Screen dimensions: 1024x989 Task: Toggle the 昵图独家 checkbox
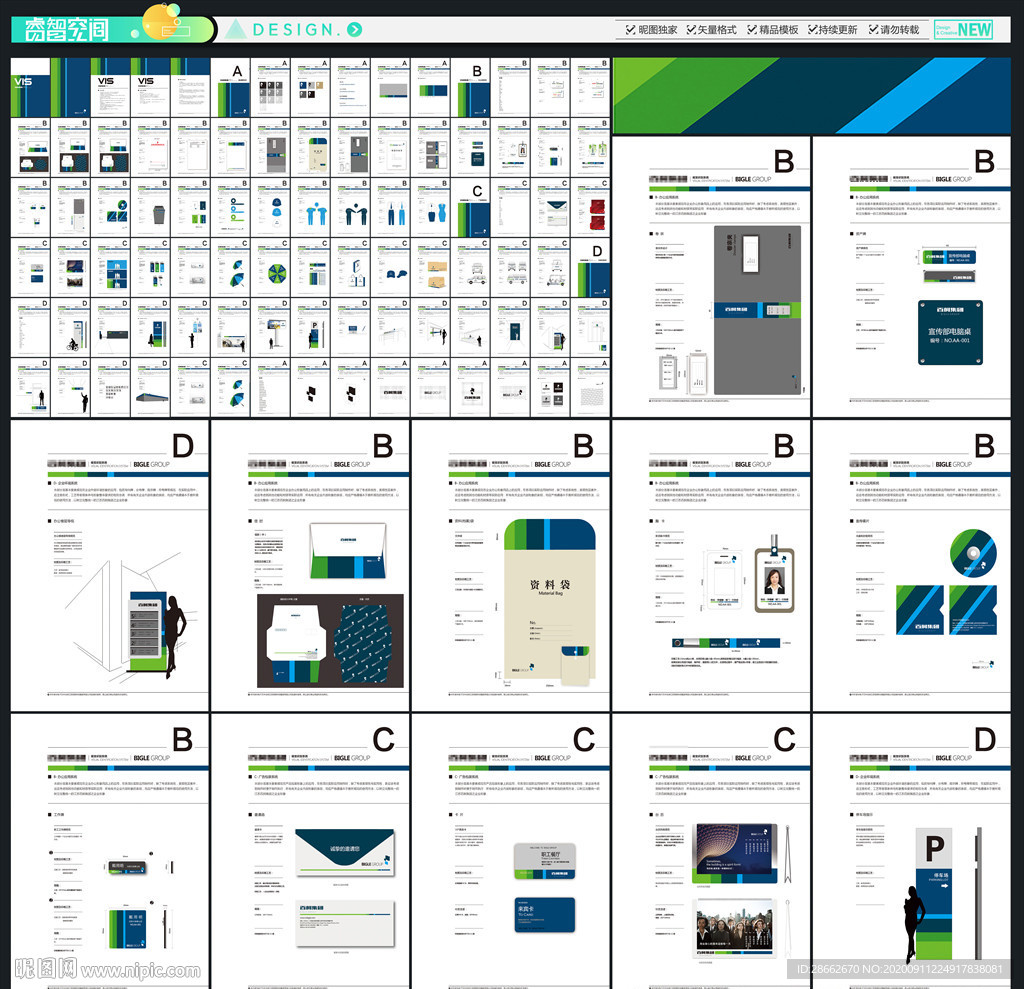click(x=630, y=30)
